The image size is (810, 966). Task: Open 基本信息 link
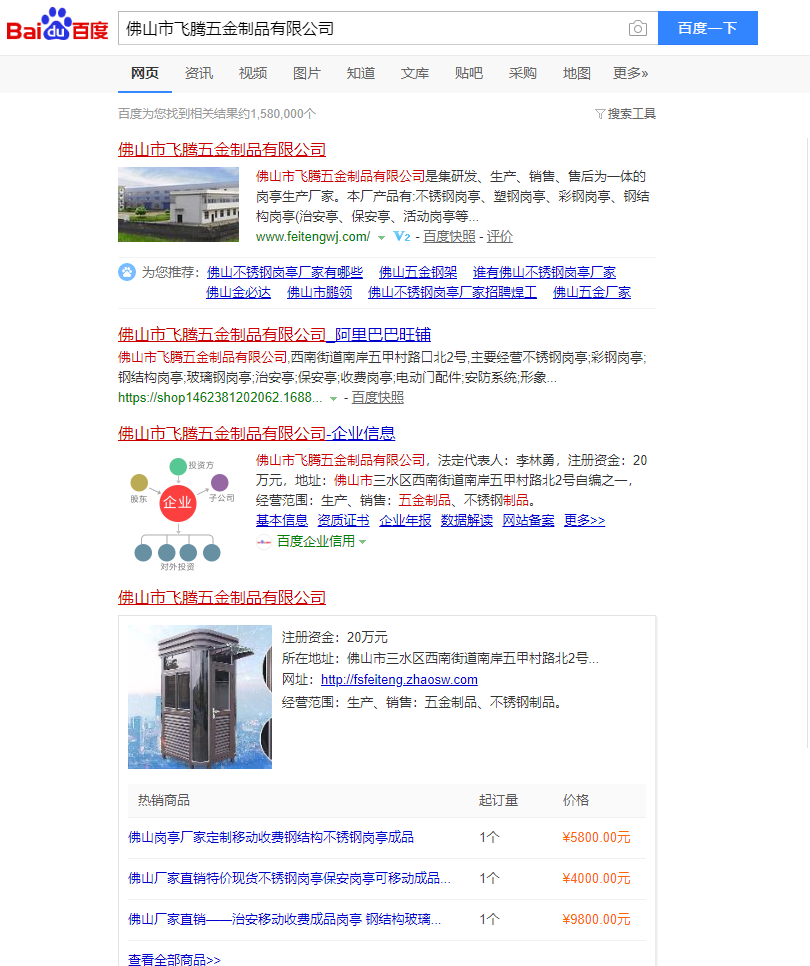(x=282, y=521)
